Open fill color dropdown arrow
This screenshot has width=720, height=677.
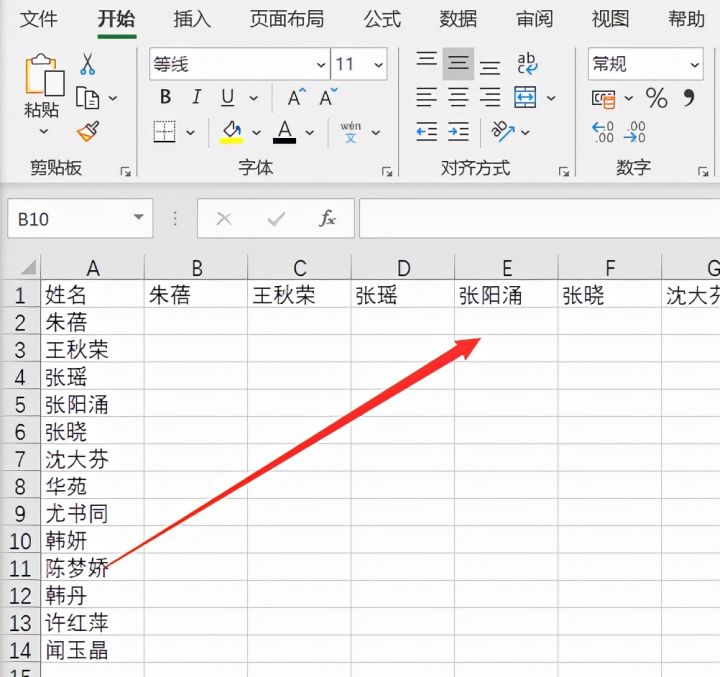[x=257, y=133]
